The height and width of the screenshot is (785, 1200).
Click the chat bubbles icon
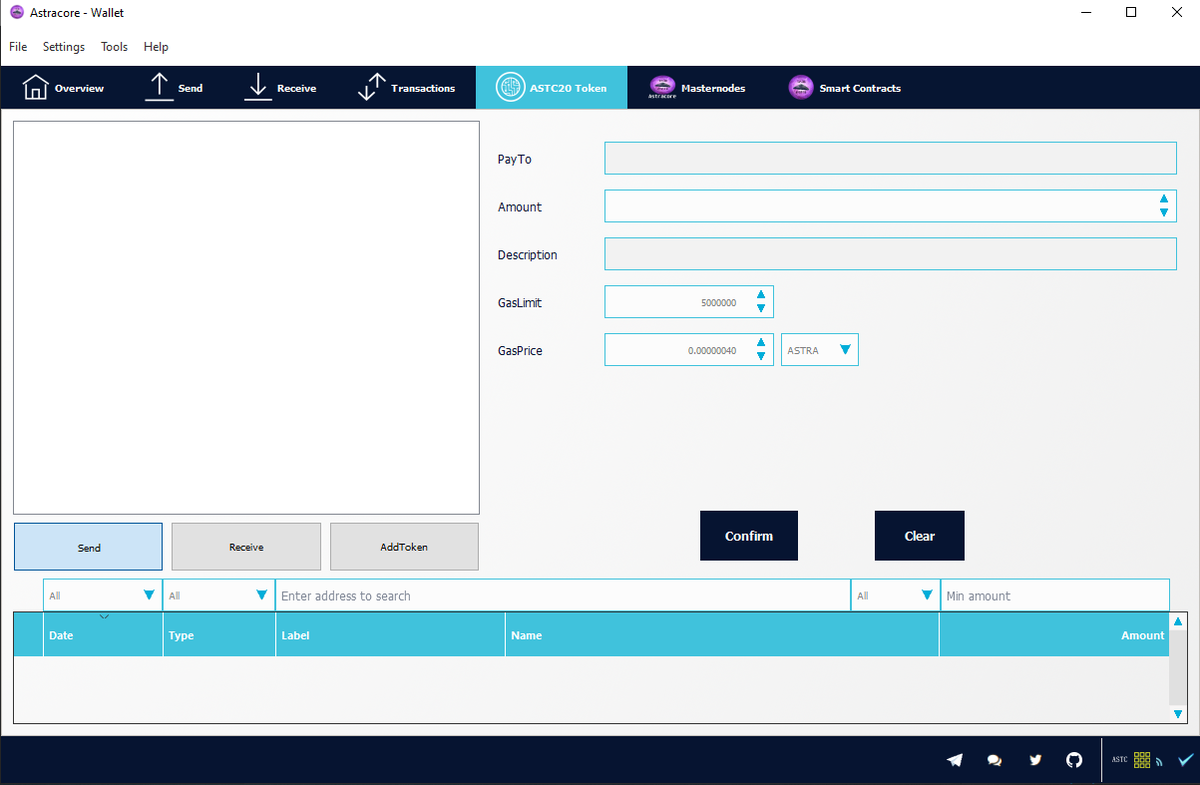(x=994, y=760)
